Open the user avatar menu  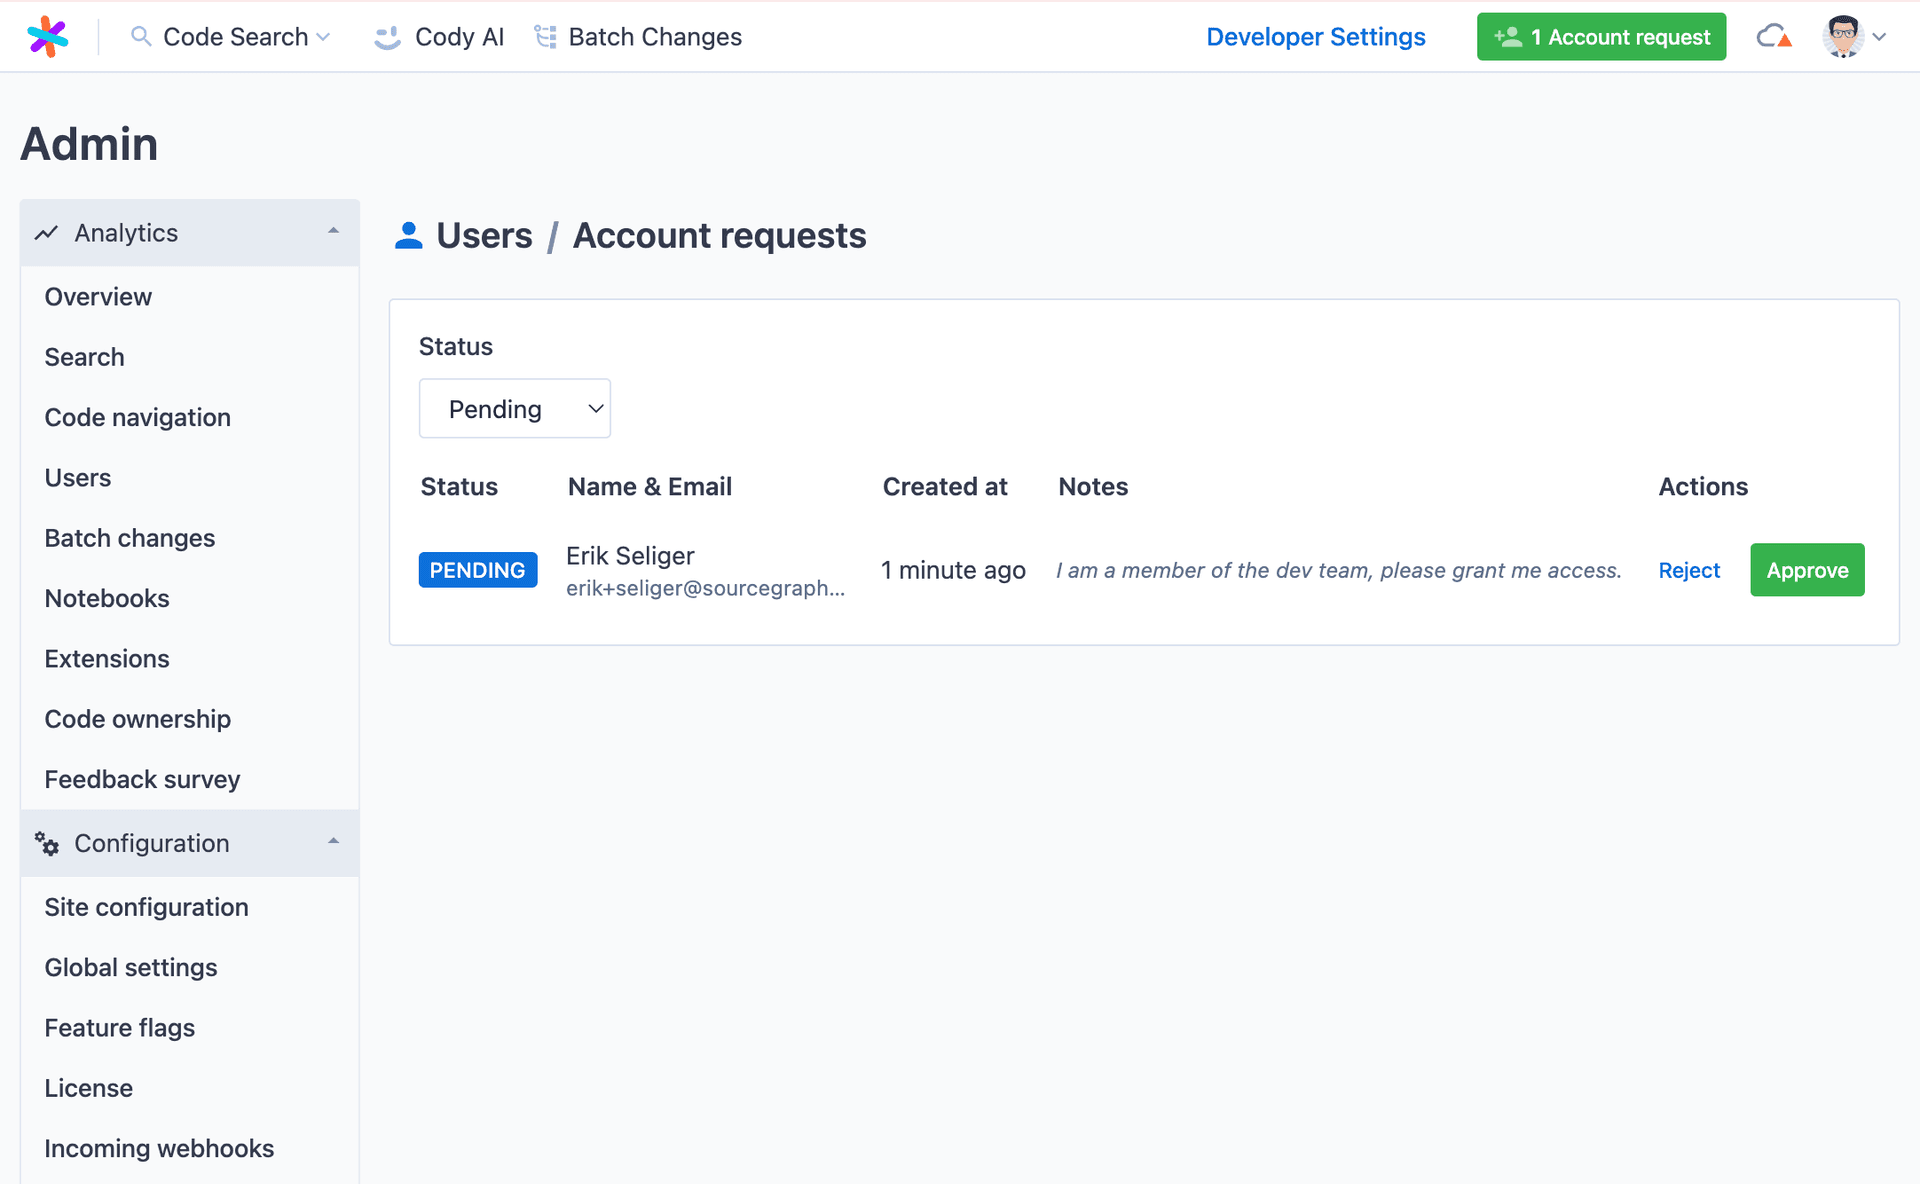[x=1843, y=37]
